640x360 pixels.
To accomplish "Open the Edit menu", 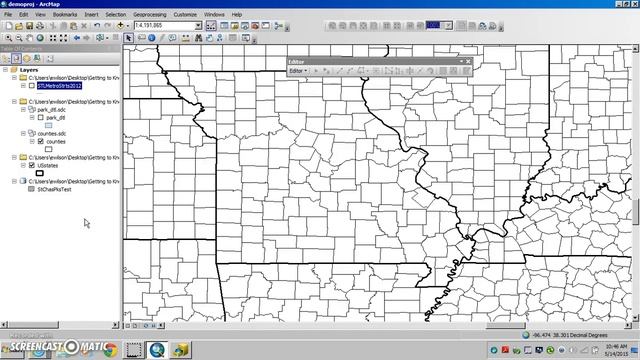I will click(24, 14).
